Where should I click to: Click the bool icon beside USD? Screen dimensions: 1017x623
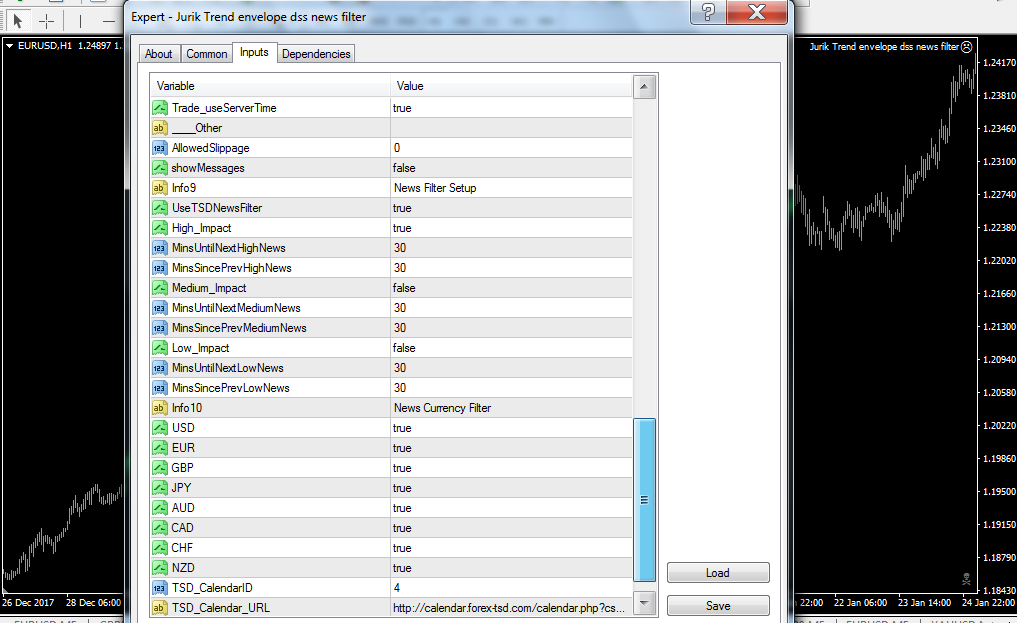click(160, 428)
